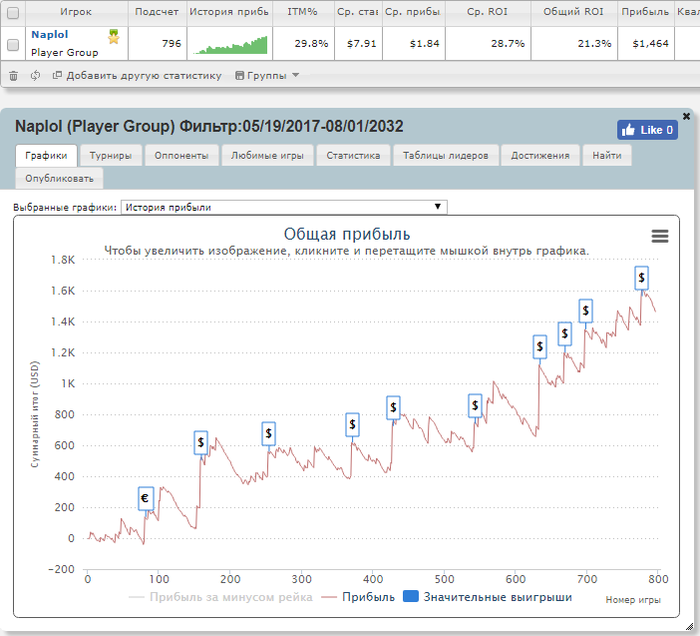Sort by the 'ITM%' column header
700x636 pixels.
click(303, 12)
